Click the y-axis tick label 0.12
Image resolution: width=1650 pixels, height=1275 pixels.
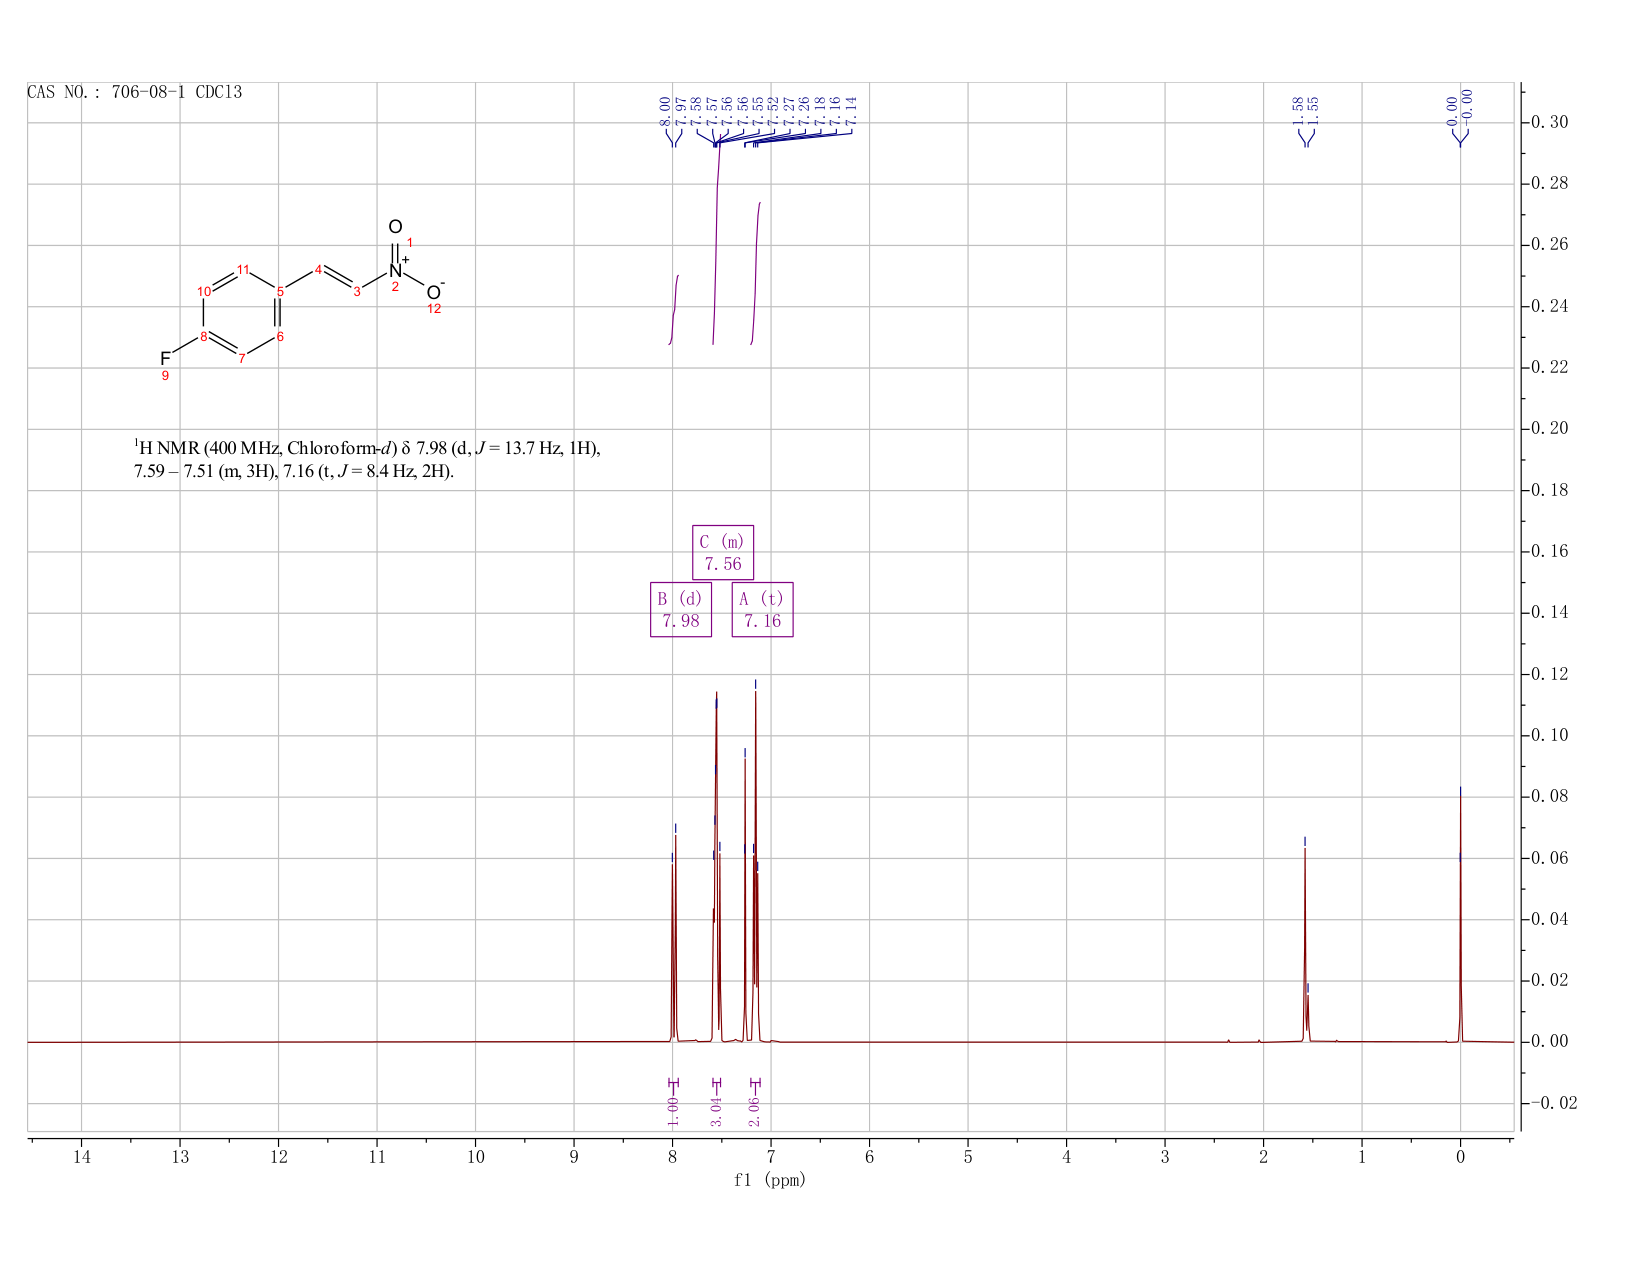(x=1552, y=674)
